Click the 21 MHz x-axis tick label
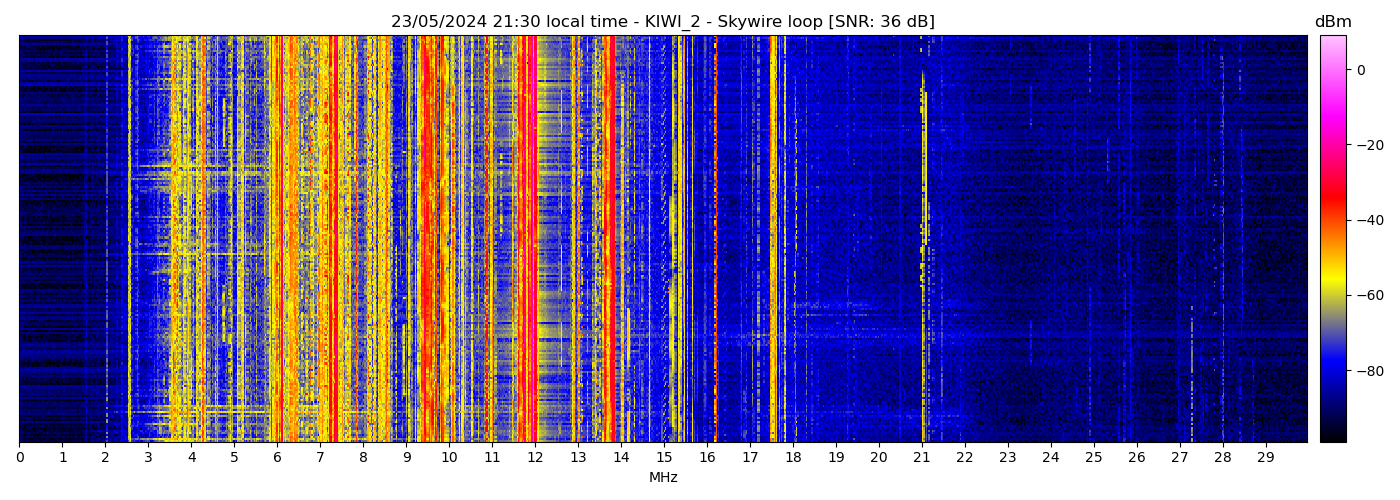 [x=921, y=458]
